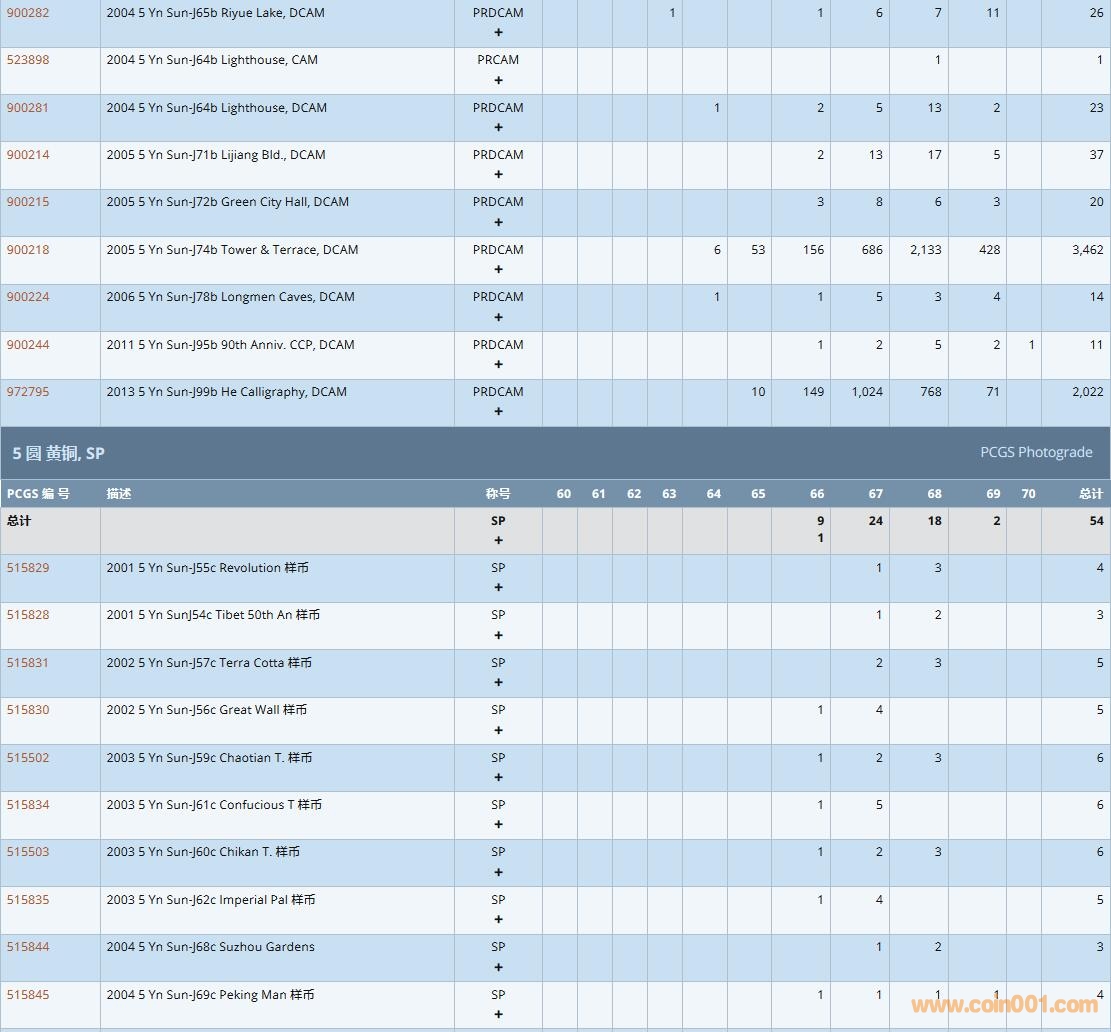This screenshot has width=1111, height=1032.
Task: Click the 5 圆 黄铜, SP section heading
Action: click(58, 453)
